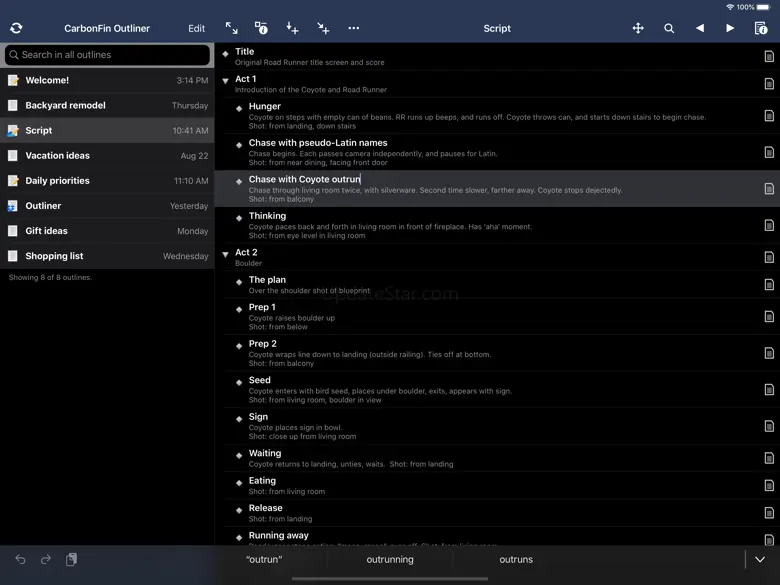Image resolution: width=780 pixels, height=585 pixels.
Task: Tap the expand/collapse arrows icon
Action: (x=232, y=28)
